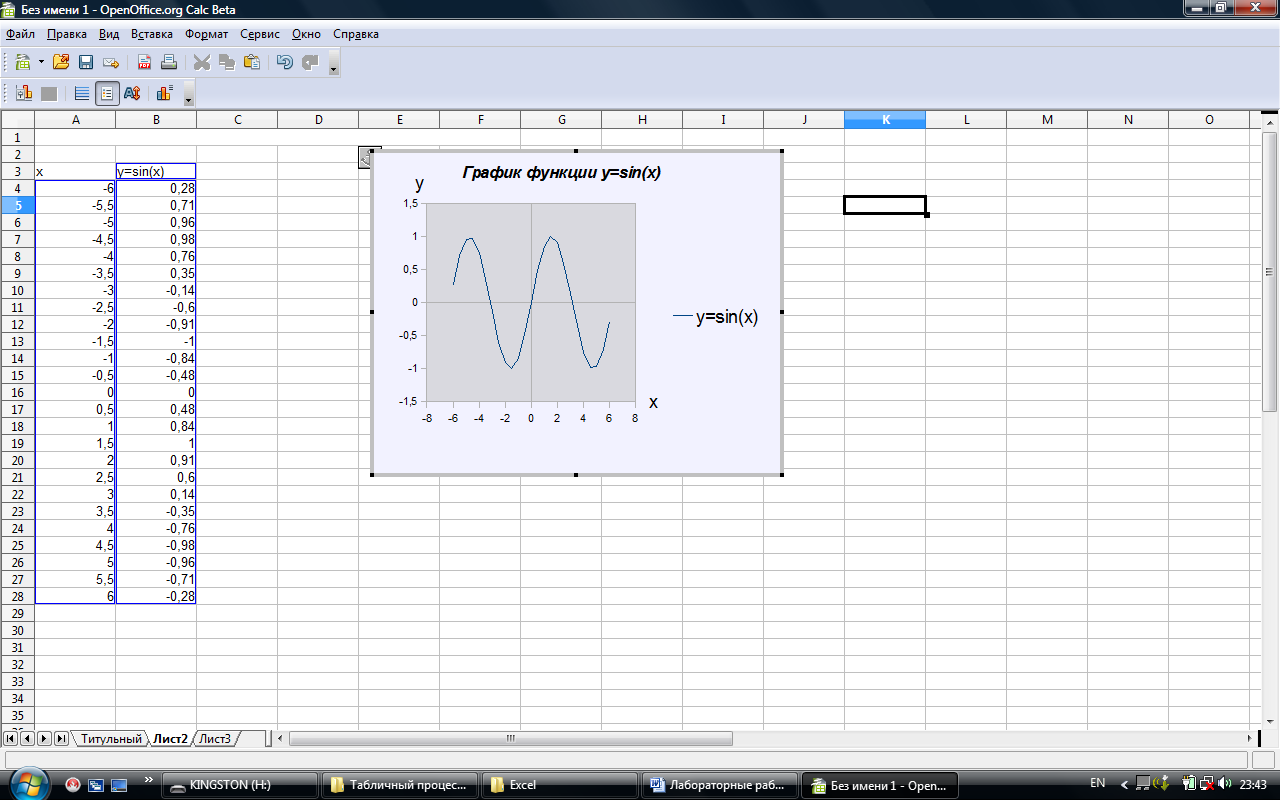
Task: Open the New document type dropdown arrow
Action: click(41, 62)
